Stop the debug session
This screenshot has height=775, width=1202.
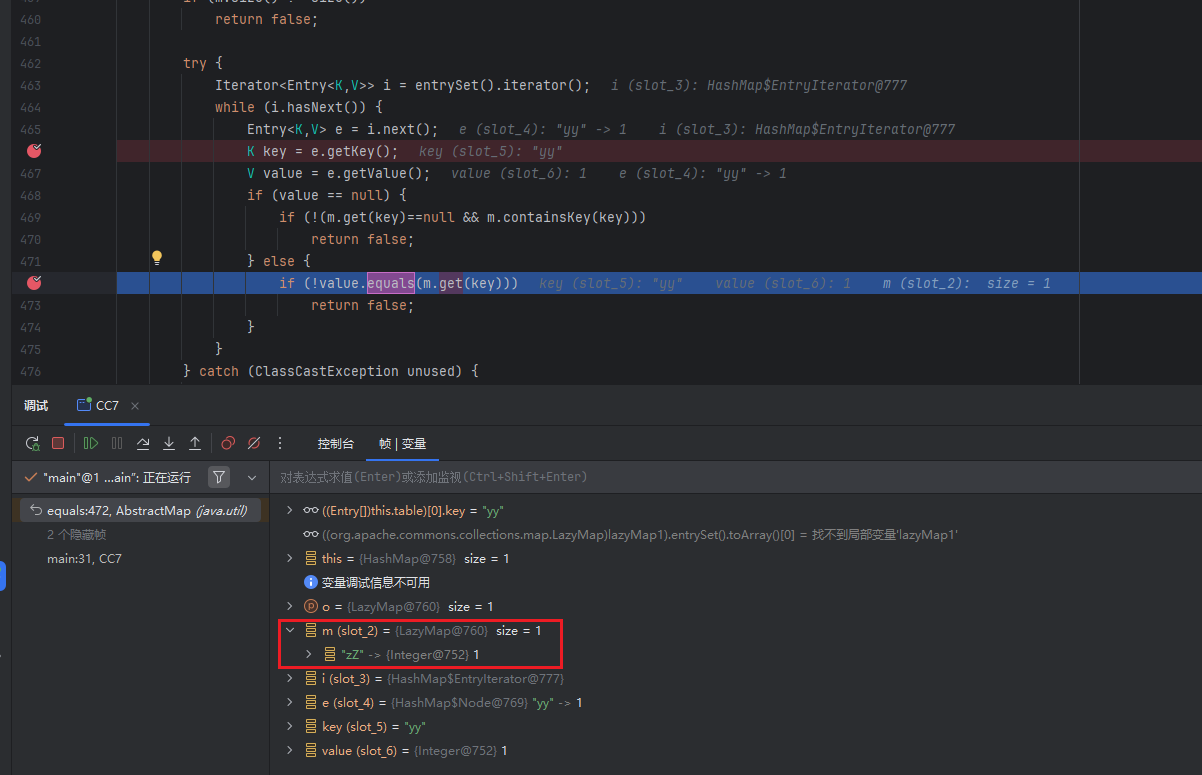[x=58, y=443]
